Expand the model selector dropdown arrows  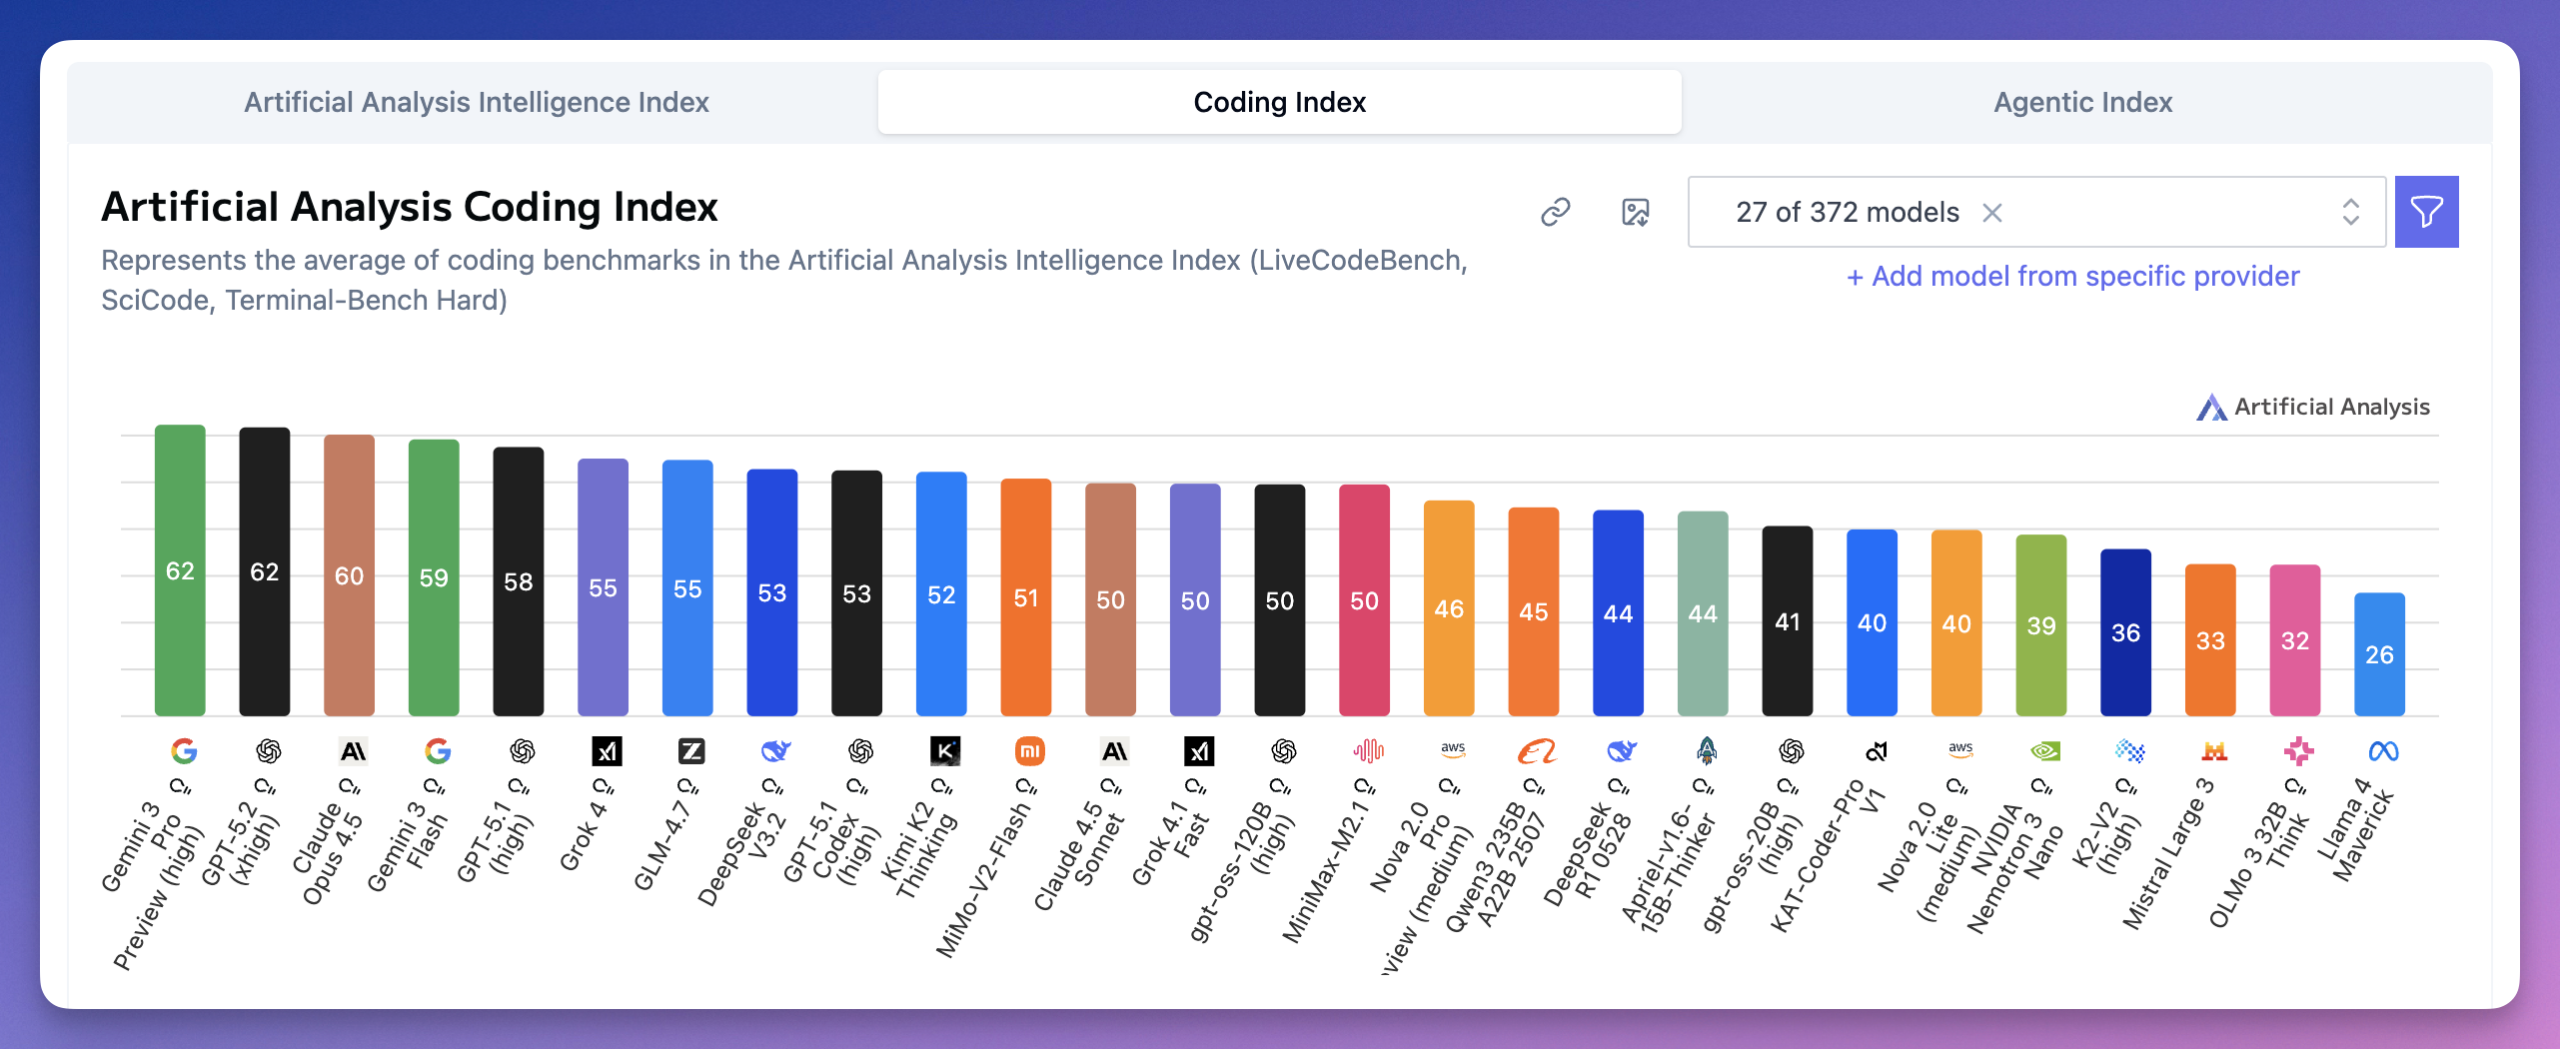click(2350, 212)
